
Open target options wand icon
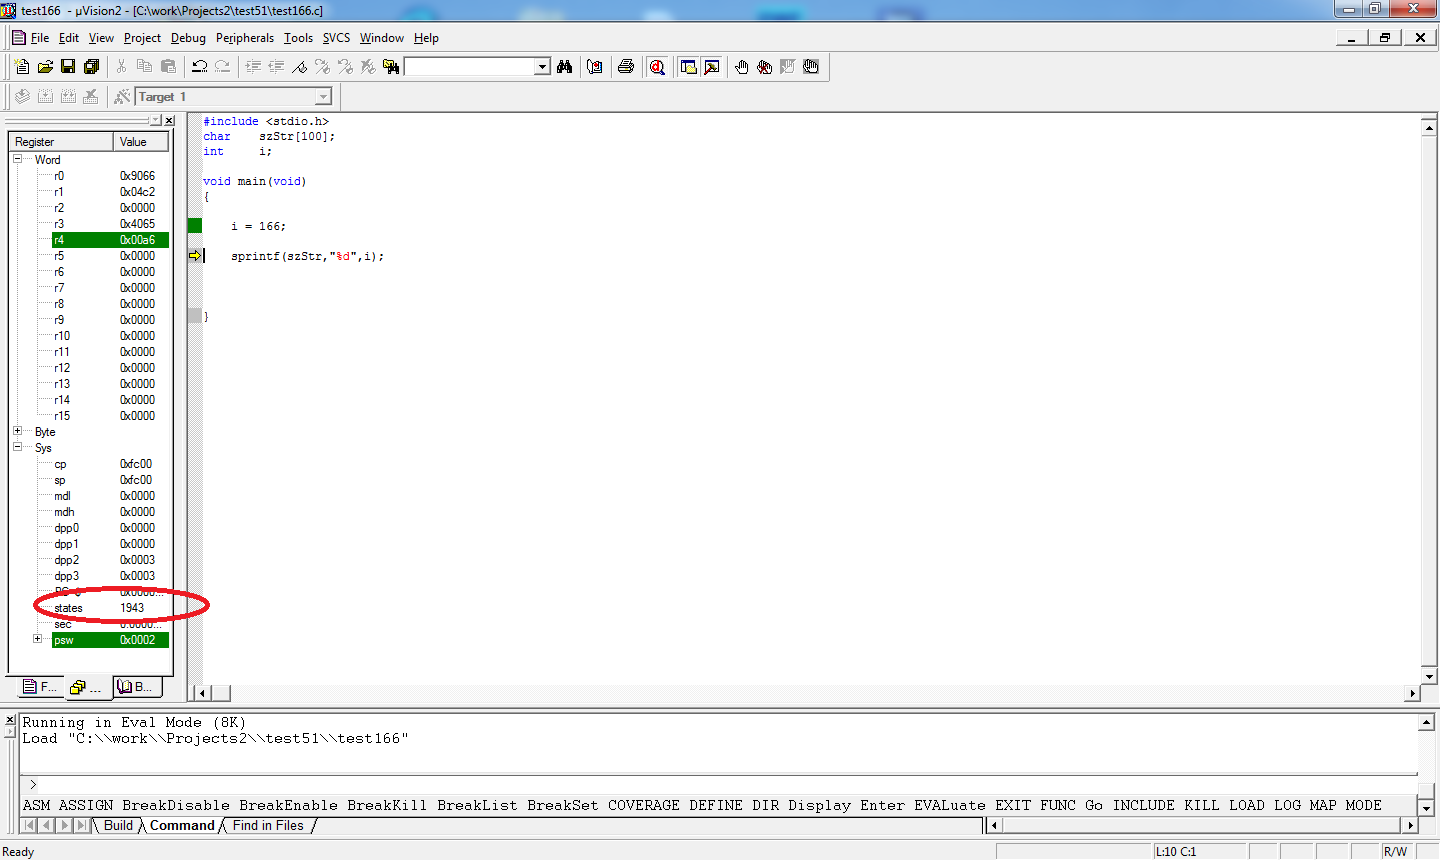pos(122,97)
